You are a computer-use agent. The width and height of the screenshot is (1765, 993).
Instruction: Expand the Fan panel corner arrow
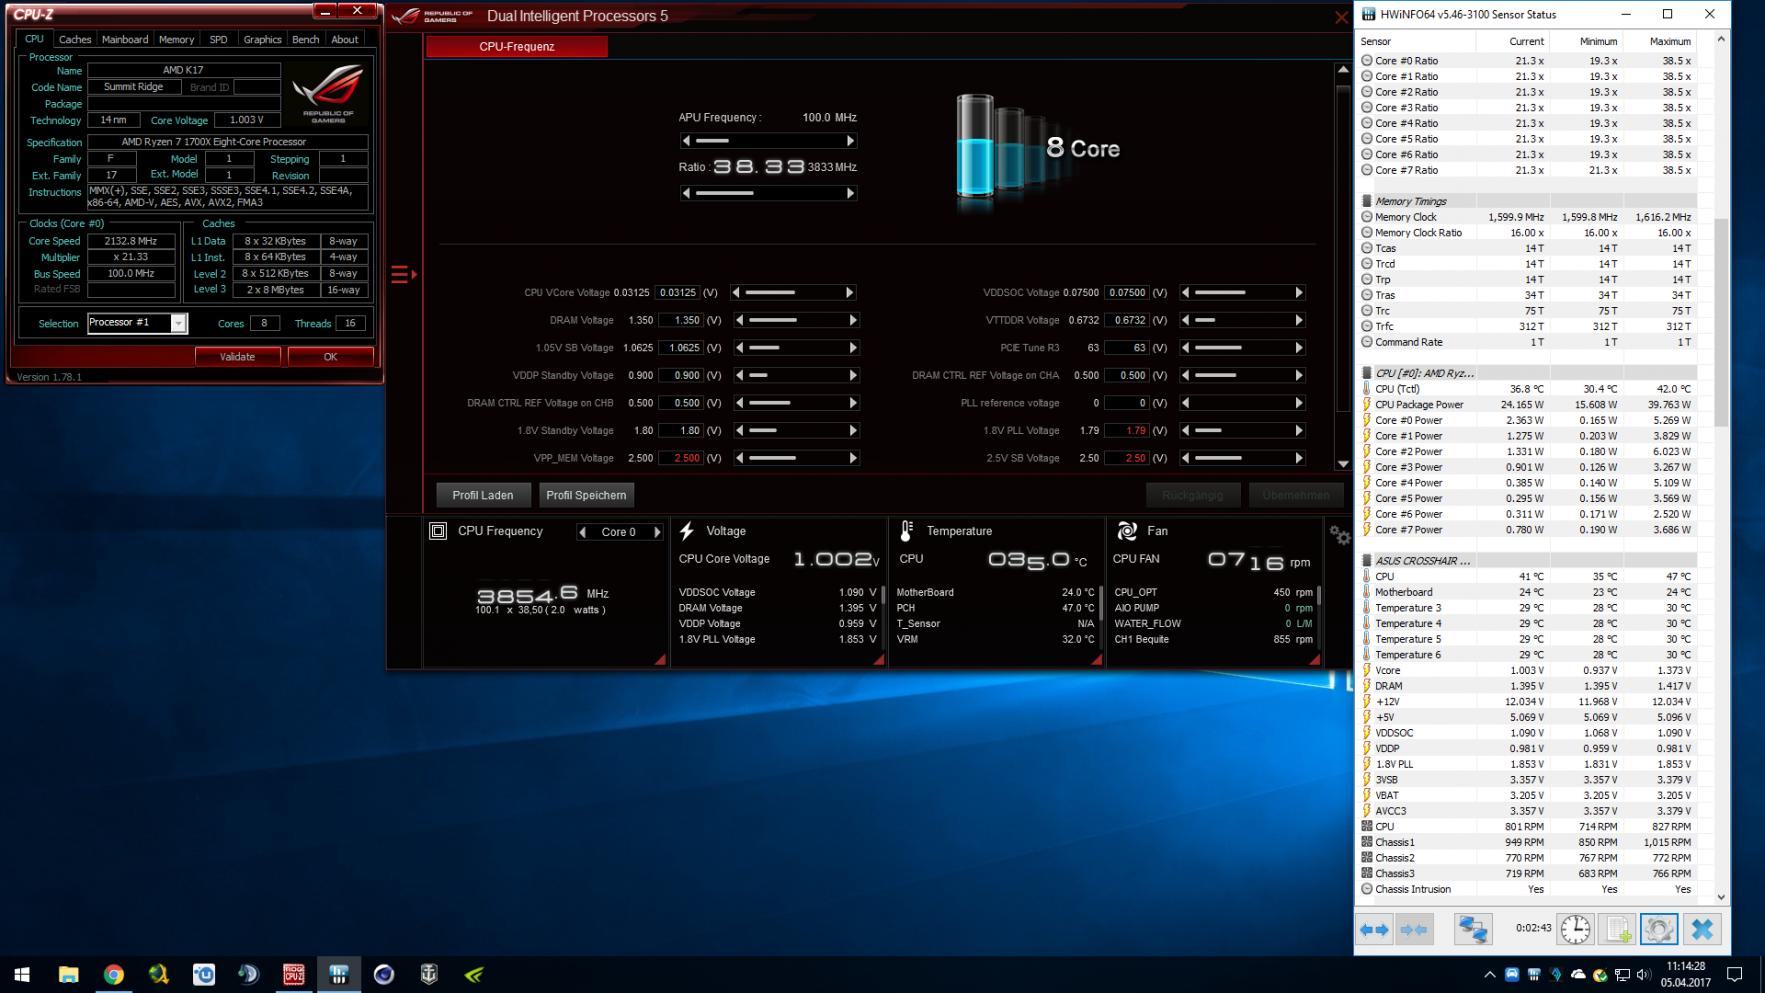pos(1314,659)
